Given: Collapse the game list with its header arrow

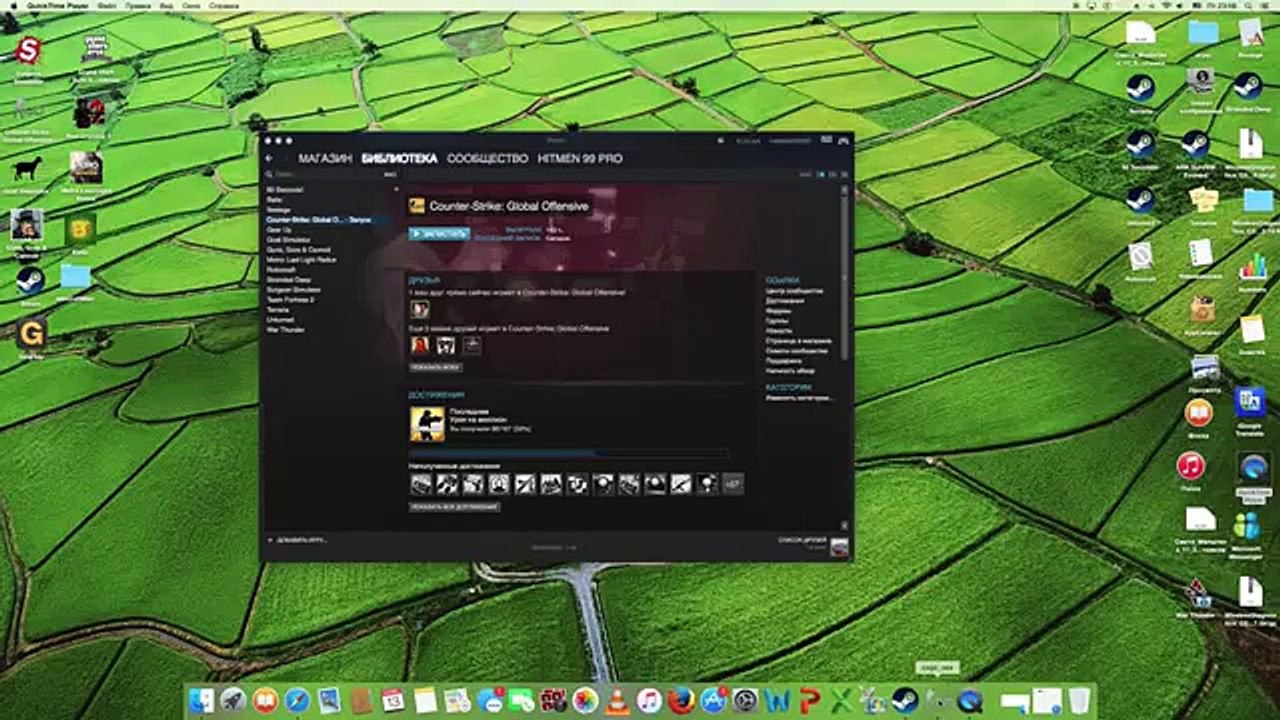Looking at the screenshot, I should (395, 189).
